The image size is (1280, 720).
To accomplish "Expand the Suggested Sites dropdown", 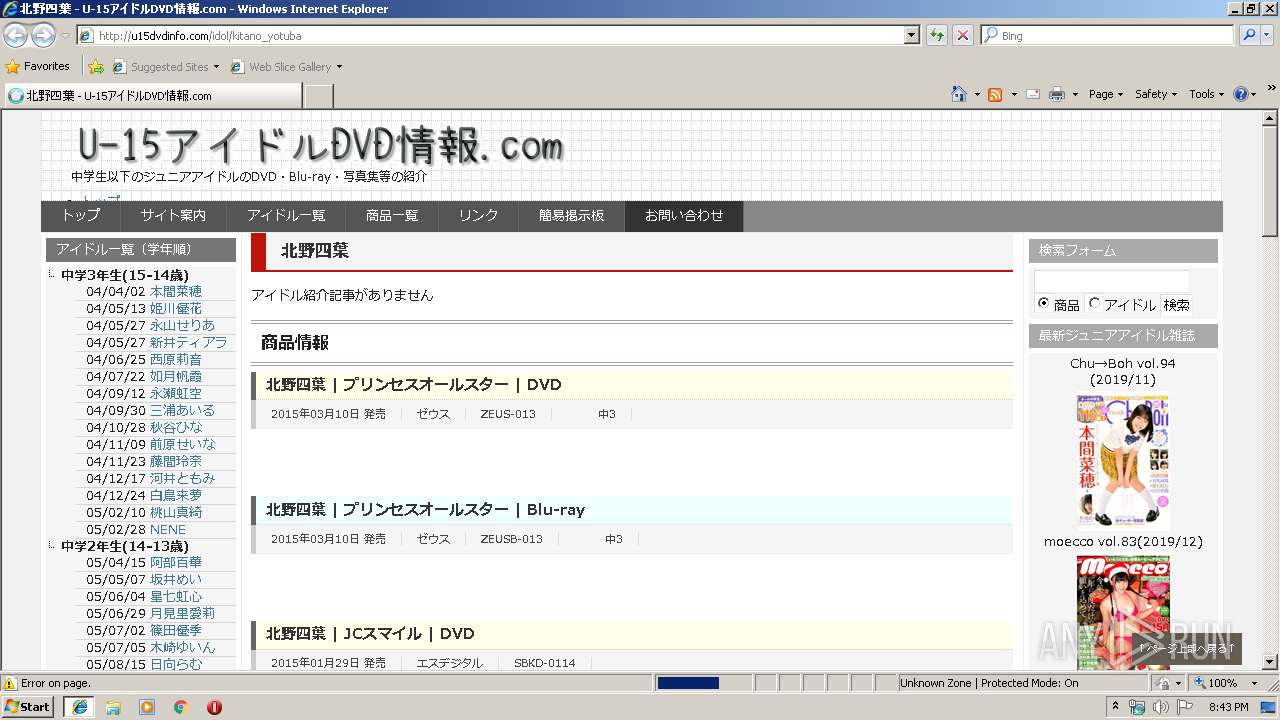I will click(216, 67).
